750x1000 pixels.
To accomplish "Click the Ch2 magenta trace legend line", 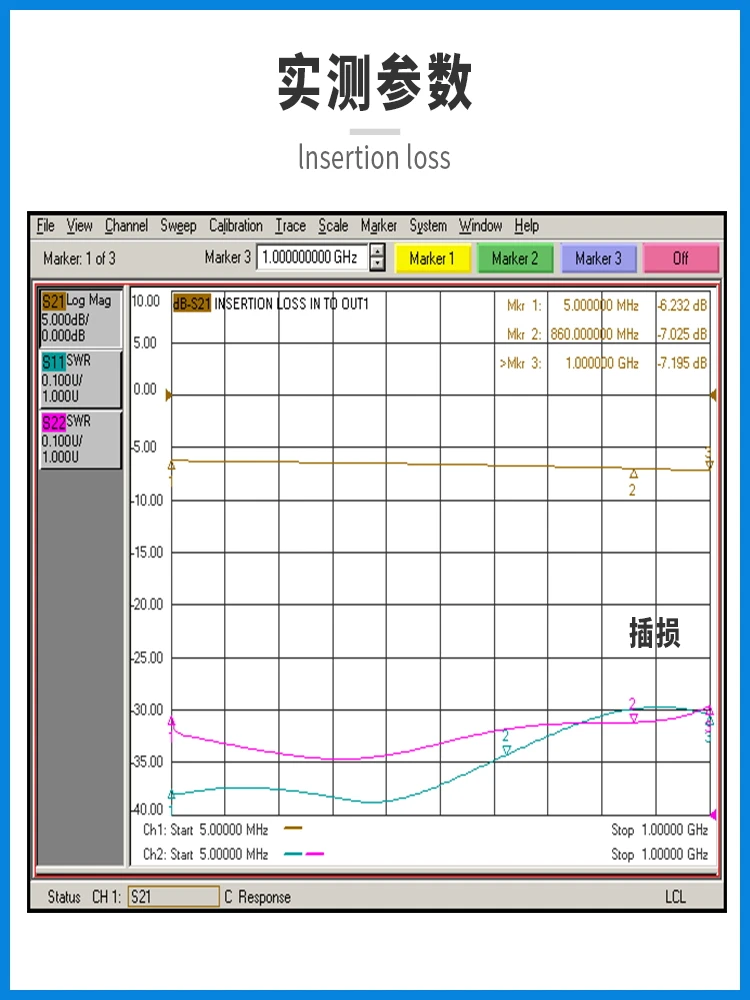I will pos(315,853).
